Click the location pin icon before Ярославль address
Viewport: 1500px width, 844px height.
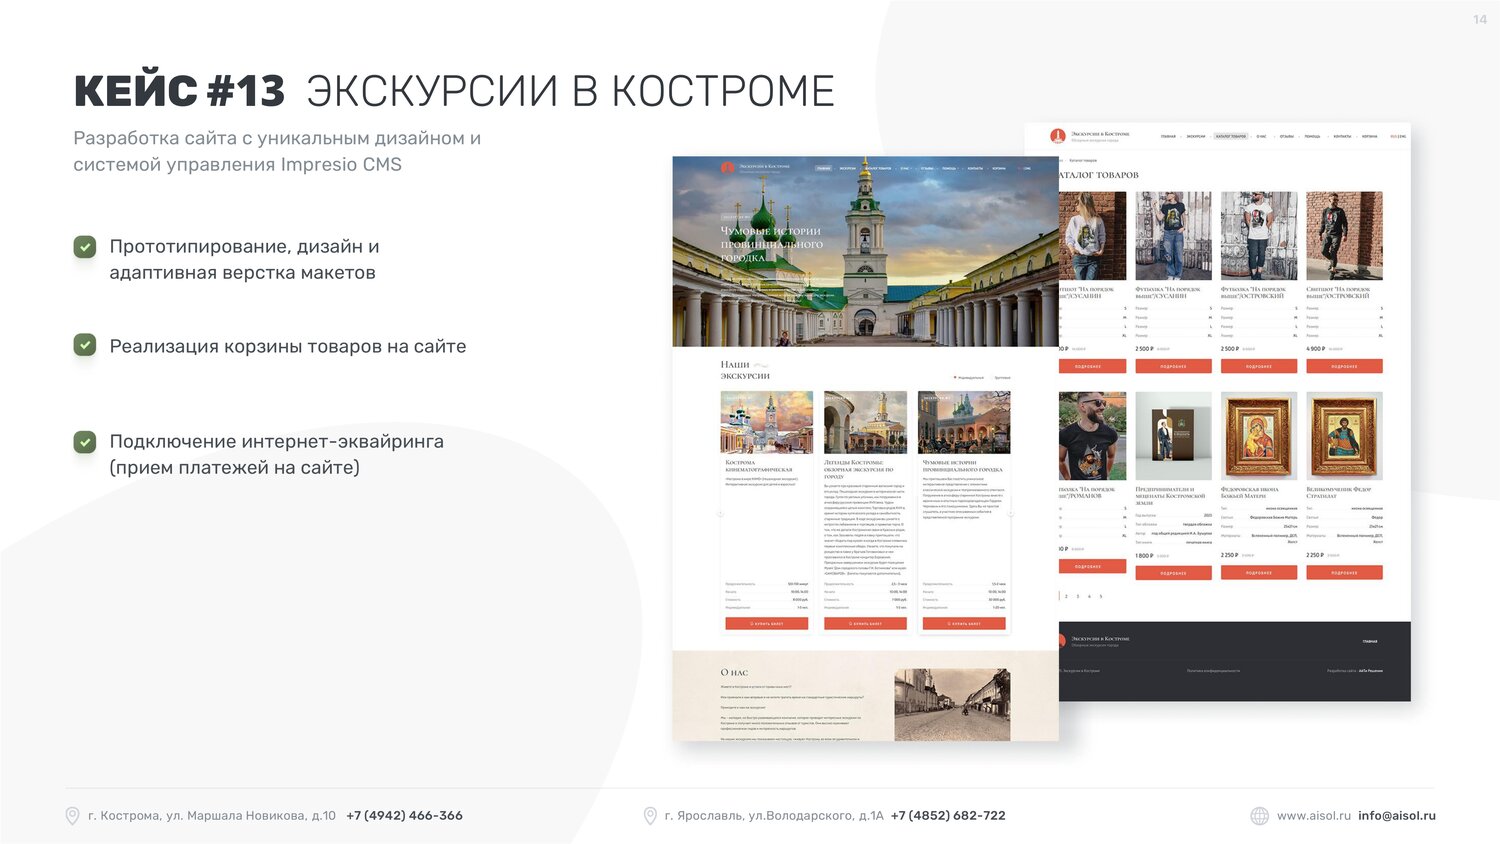click(x=650, y=816)
